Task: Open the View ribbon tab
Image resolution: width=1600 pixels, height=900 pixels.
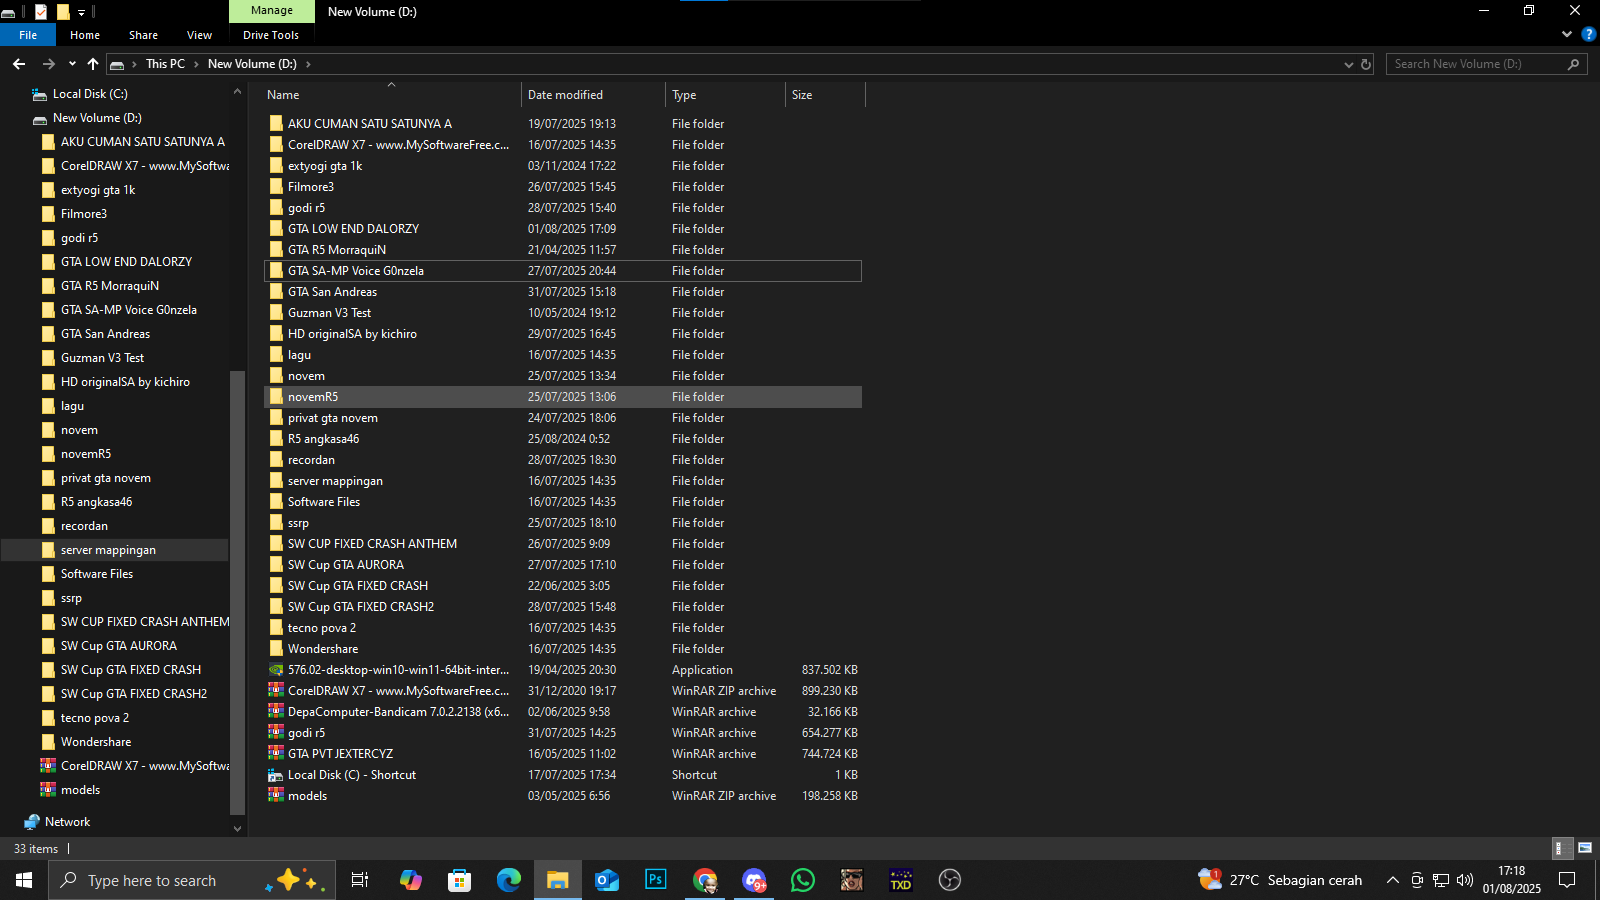Action: (199, 35)
